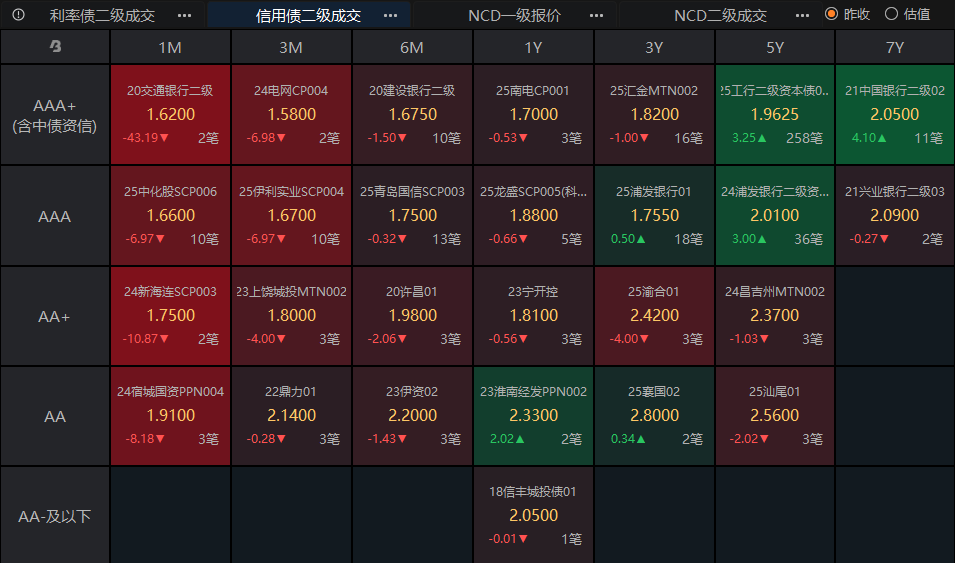Click the 1Y column header
955x563 pixels.
coord(533,47)
